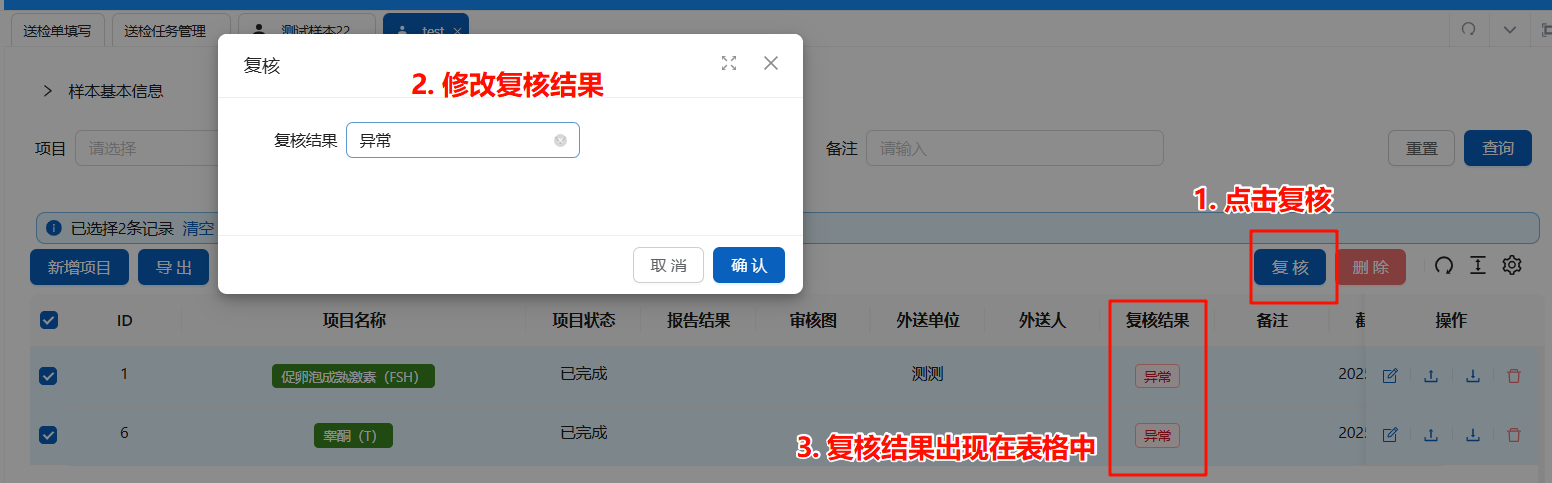Viewport: 1552px width, 483px height.
Task: Click the table refresh icon beside 删除
Action: coord(1444,266)
